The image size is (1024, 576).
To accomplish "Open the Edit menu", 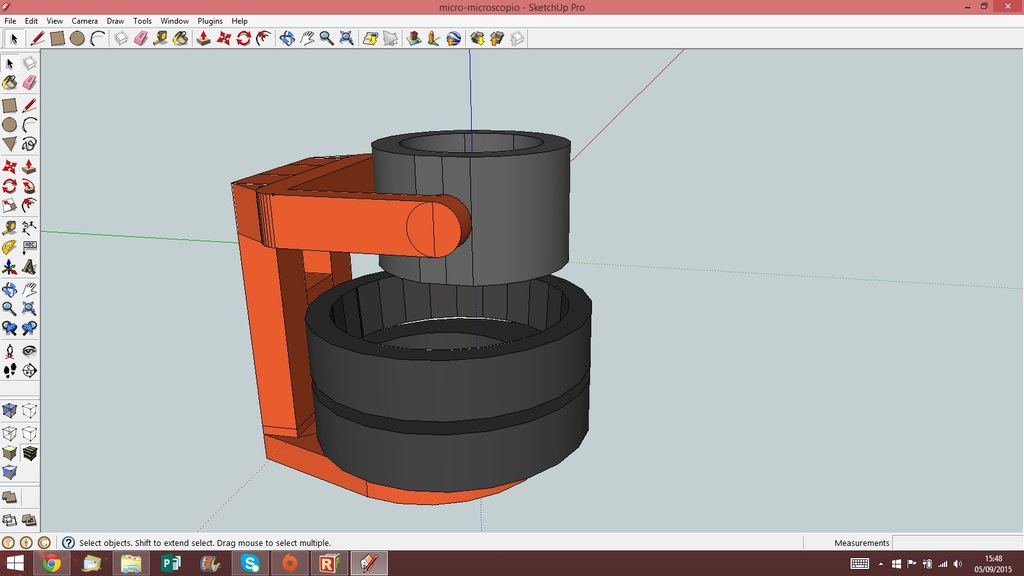I will (31, 21).
